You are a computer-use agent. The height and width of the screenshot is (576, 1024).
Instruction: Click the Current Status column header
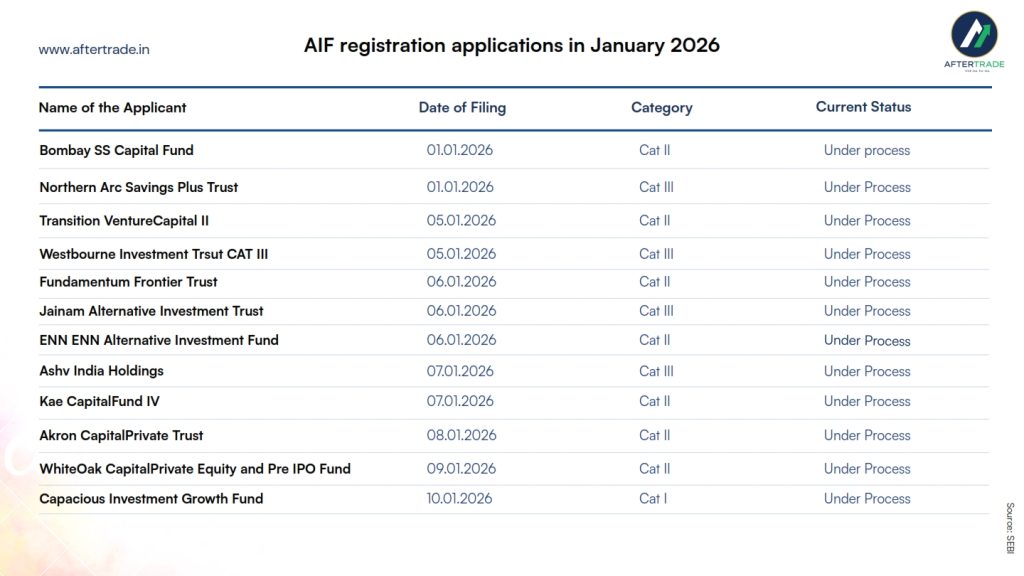[x=863, y=107]
